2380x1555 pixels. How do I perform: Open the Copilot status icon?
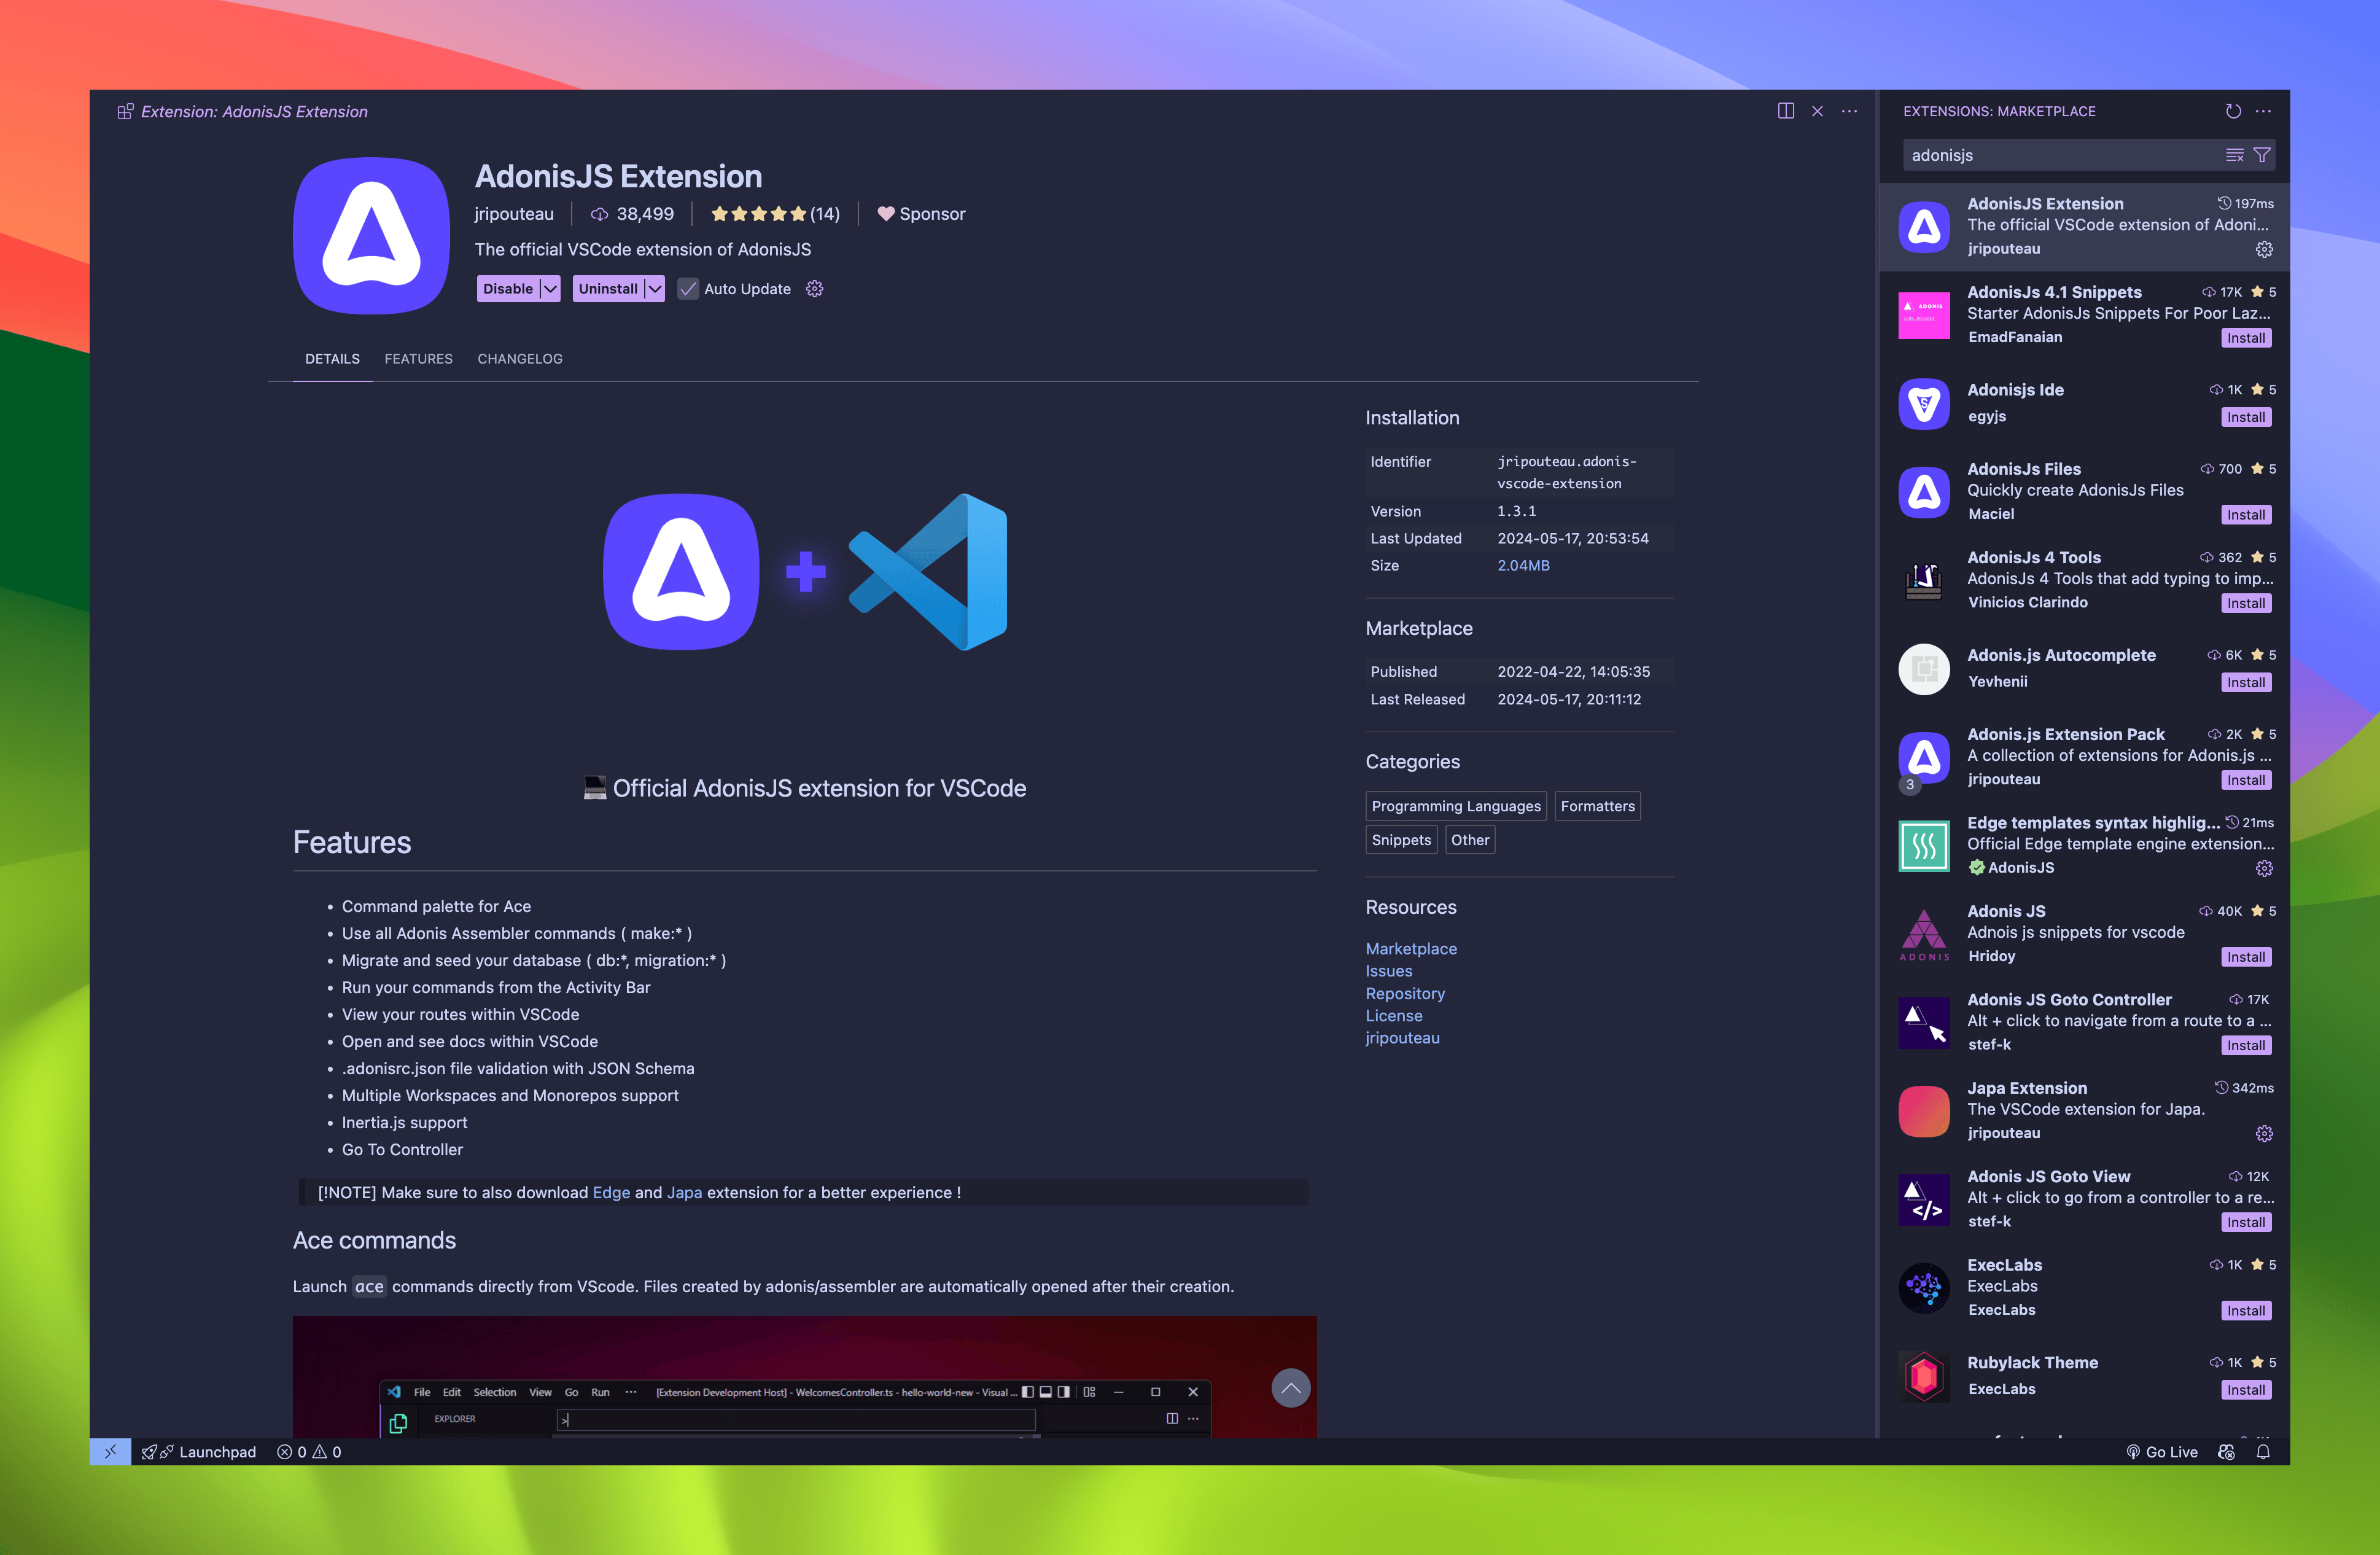(x=2227, y=1452)
